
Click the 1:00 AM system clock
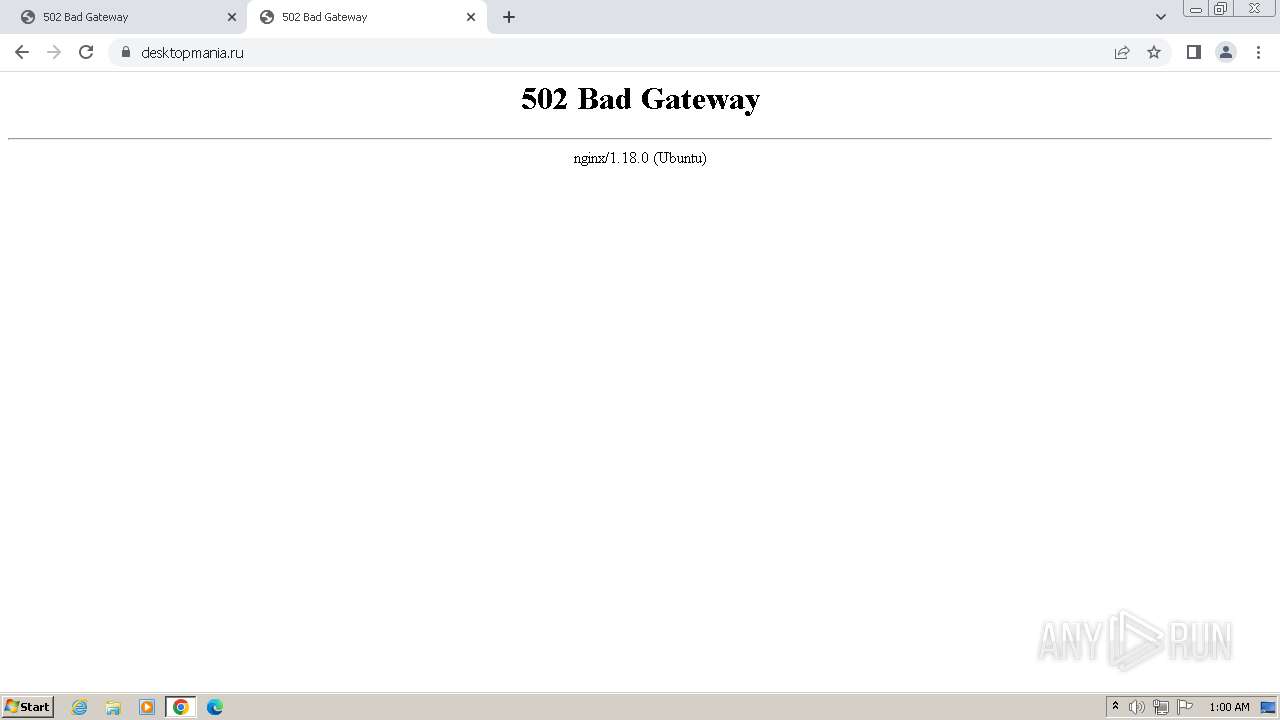[x=1229, y=707]
